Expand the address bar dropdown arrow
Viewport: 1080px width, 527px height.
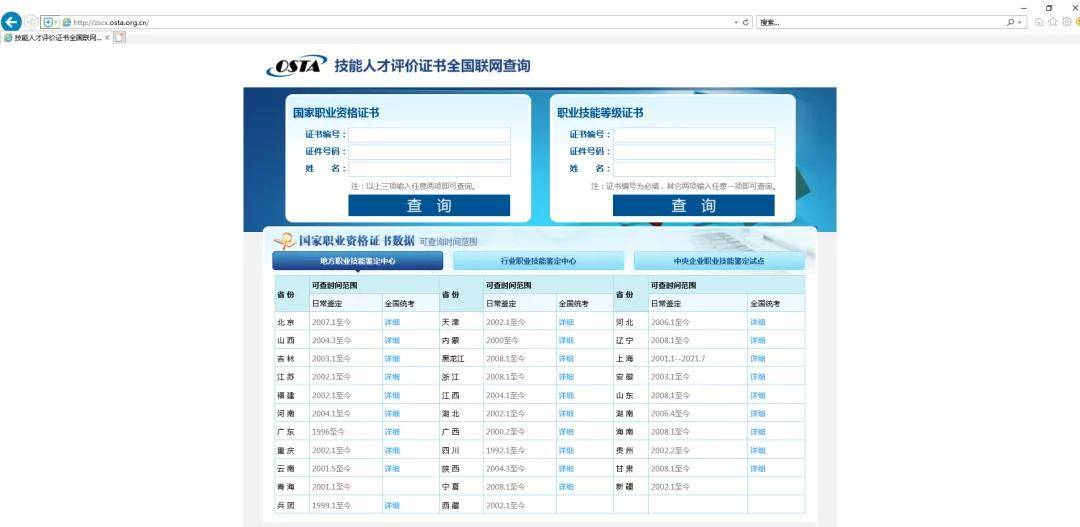coord(736,23)
